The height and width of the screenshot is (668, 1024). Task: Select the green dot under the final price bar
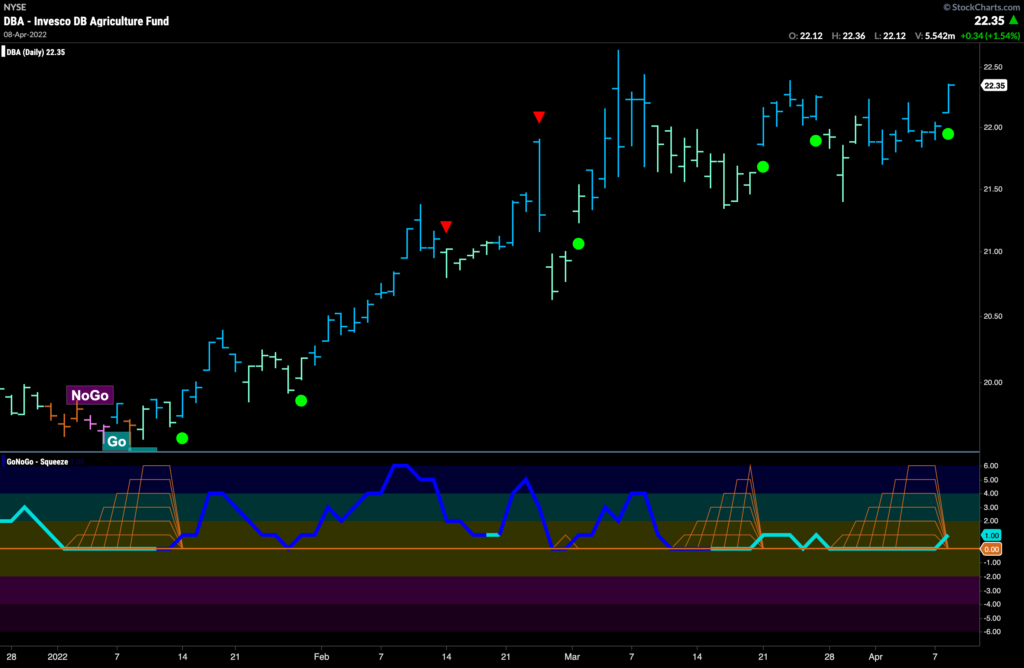click(x=948, y=134)
